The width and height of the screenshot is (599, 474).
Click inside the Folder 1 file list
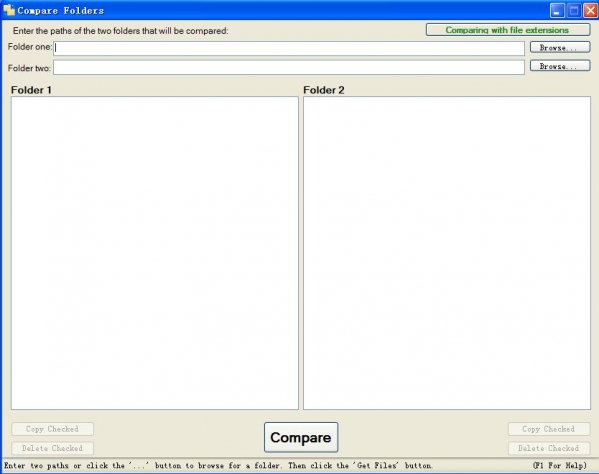(155, 253)
